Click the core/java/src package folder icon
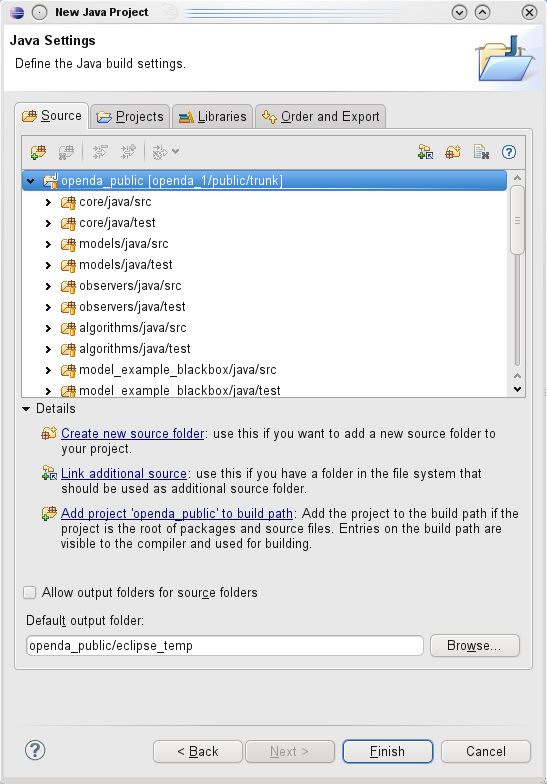 [x=68, y=202]
